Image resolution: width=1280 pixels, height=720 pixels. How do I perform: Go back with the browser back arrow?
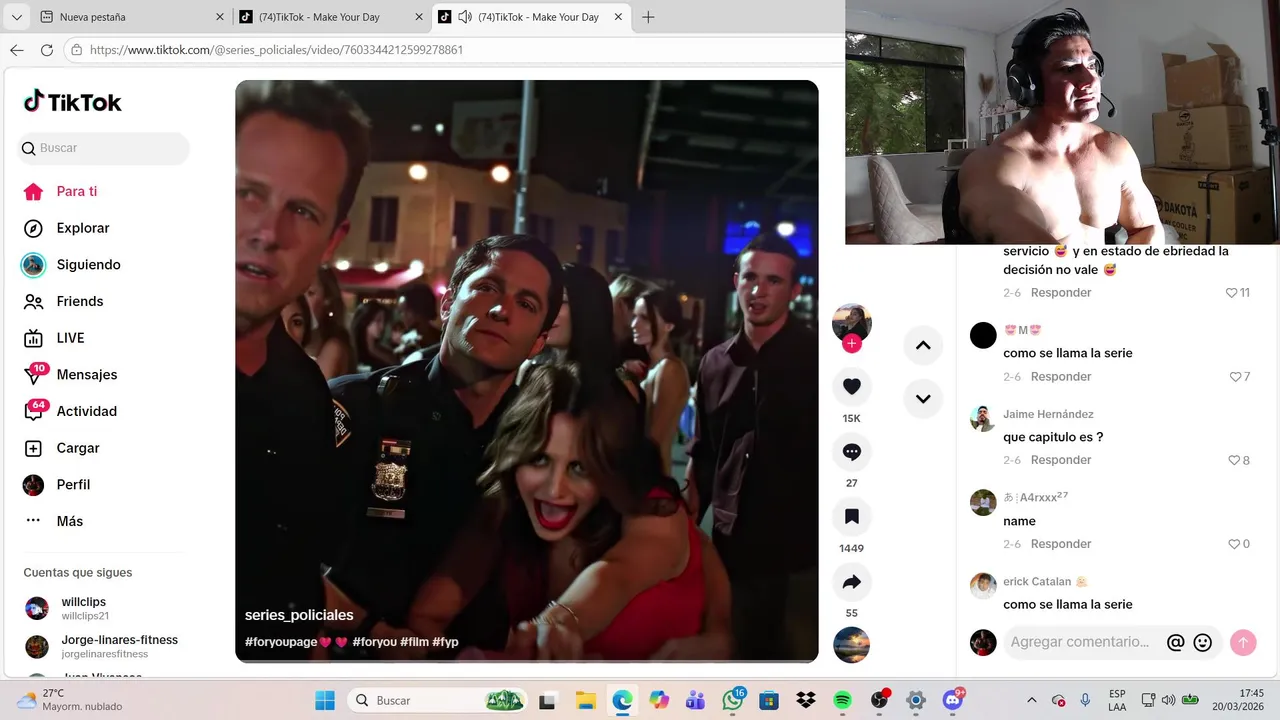click(x=16, y=50)
